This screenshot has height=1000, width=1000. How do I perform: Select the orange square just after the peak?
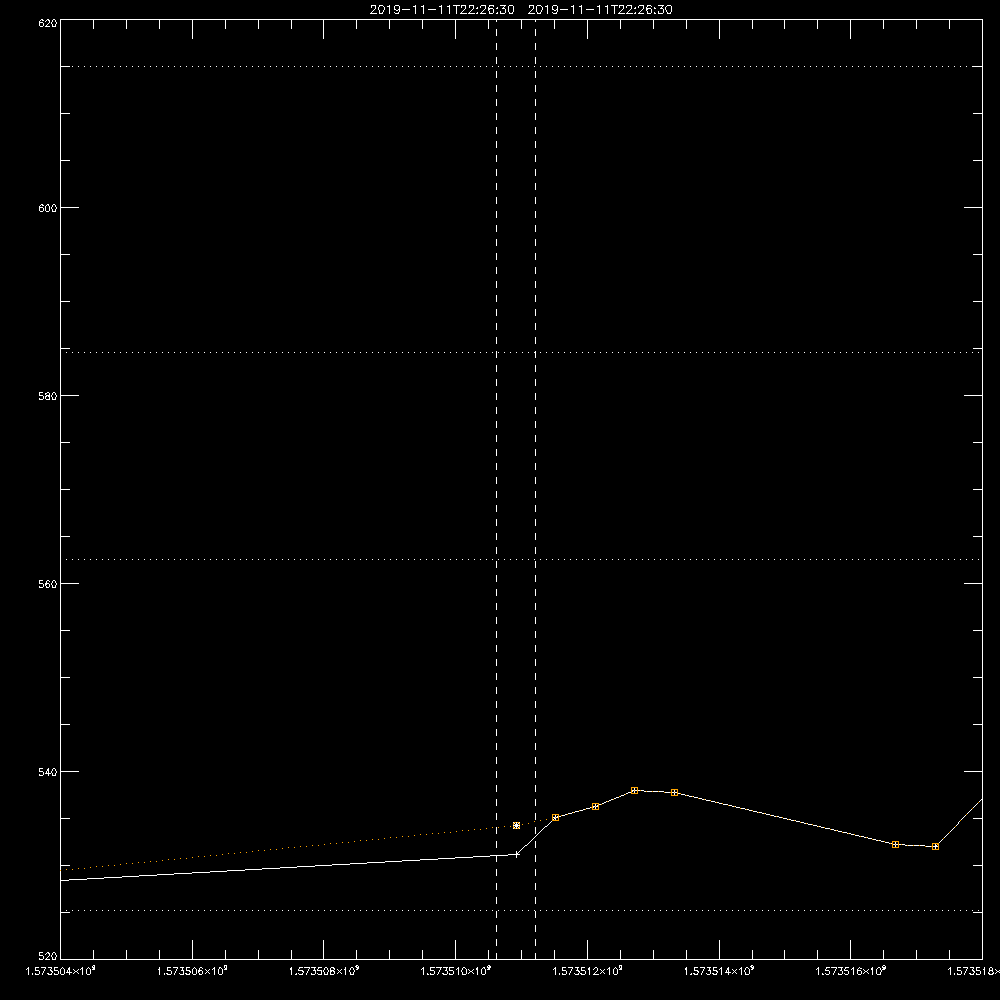pyautogui.click(x=674, y=793)
